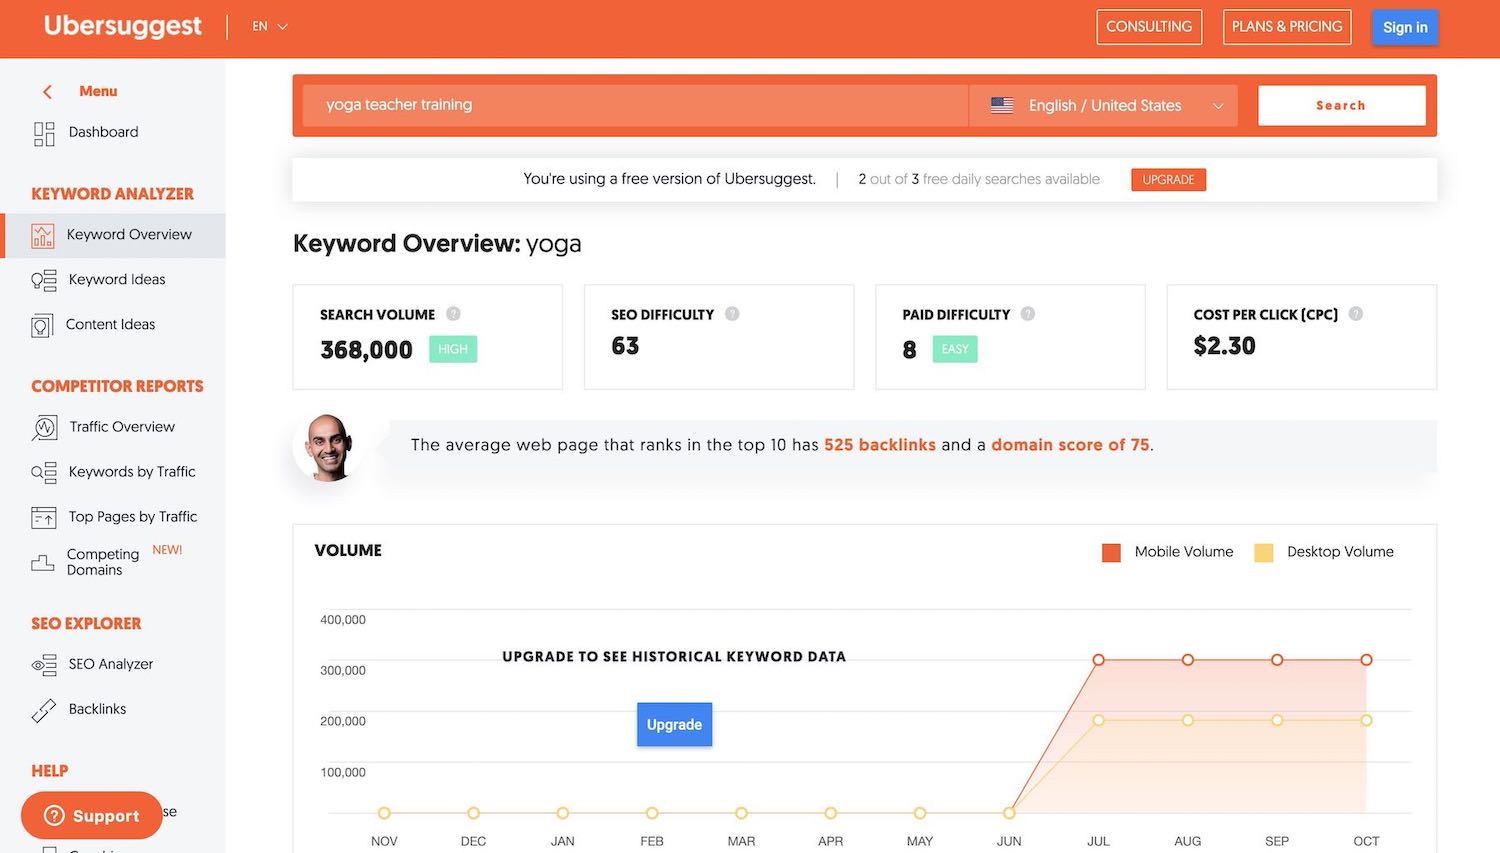Image resolution: width=1500 pixels, height=853 pixels.
Task: Click the Dashboard grid icon
Action: tap(44, 134)
